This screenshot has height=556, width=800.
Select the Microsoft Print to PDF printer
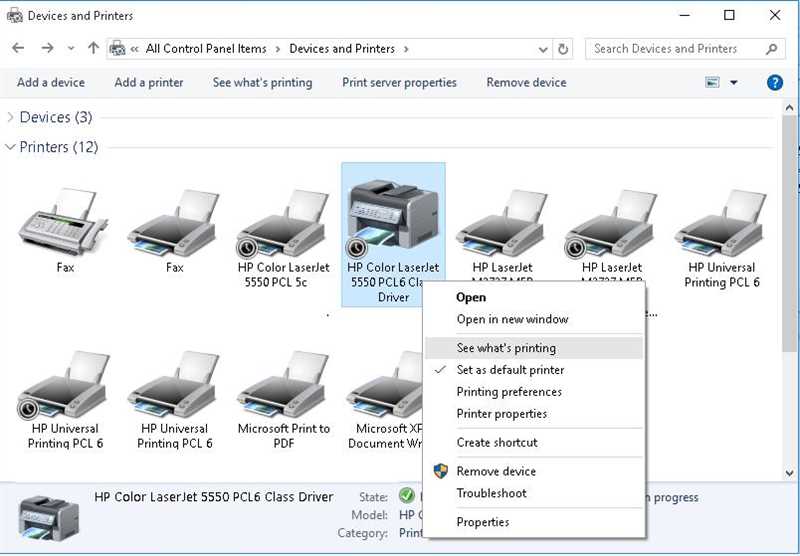284,400
